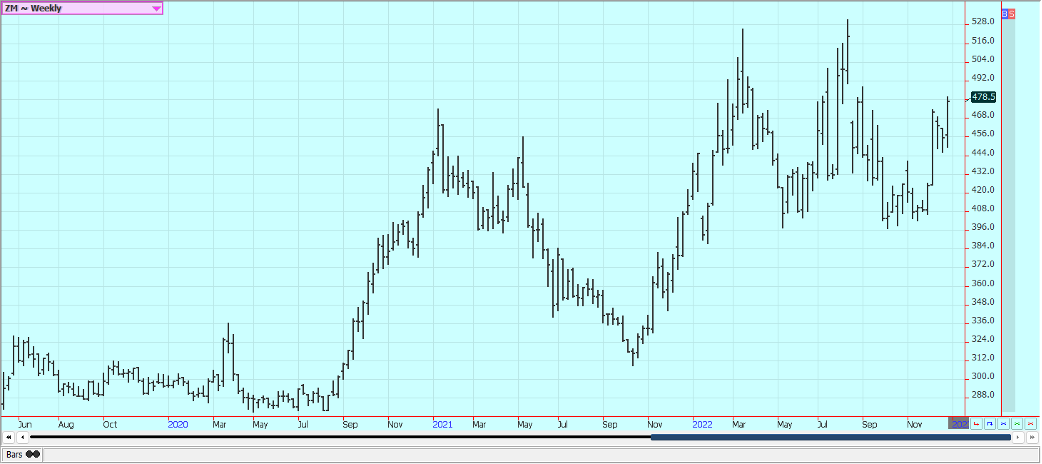1042x464 pixels.
Task: Click the blue B buy button
Action: point(1005,13)
